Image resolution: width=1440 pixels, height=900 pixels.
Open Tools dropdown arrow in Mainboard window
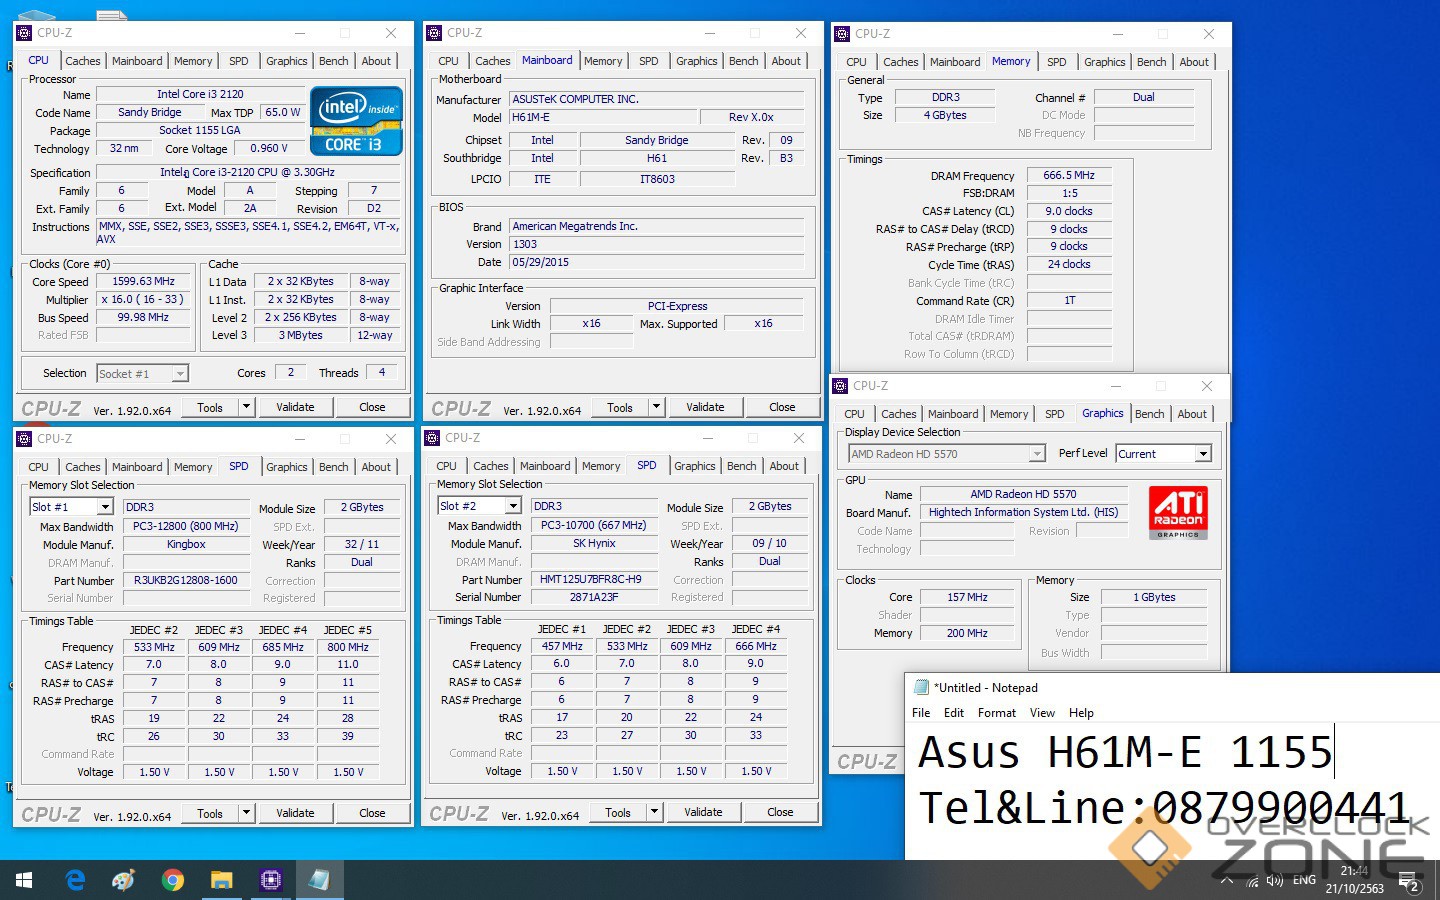pos(656,407)
